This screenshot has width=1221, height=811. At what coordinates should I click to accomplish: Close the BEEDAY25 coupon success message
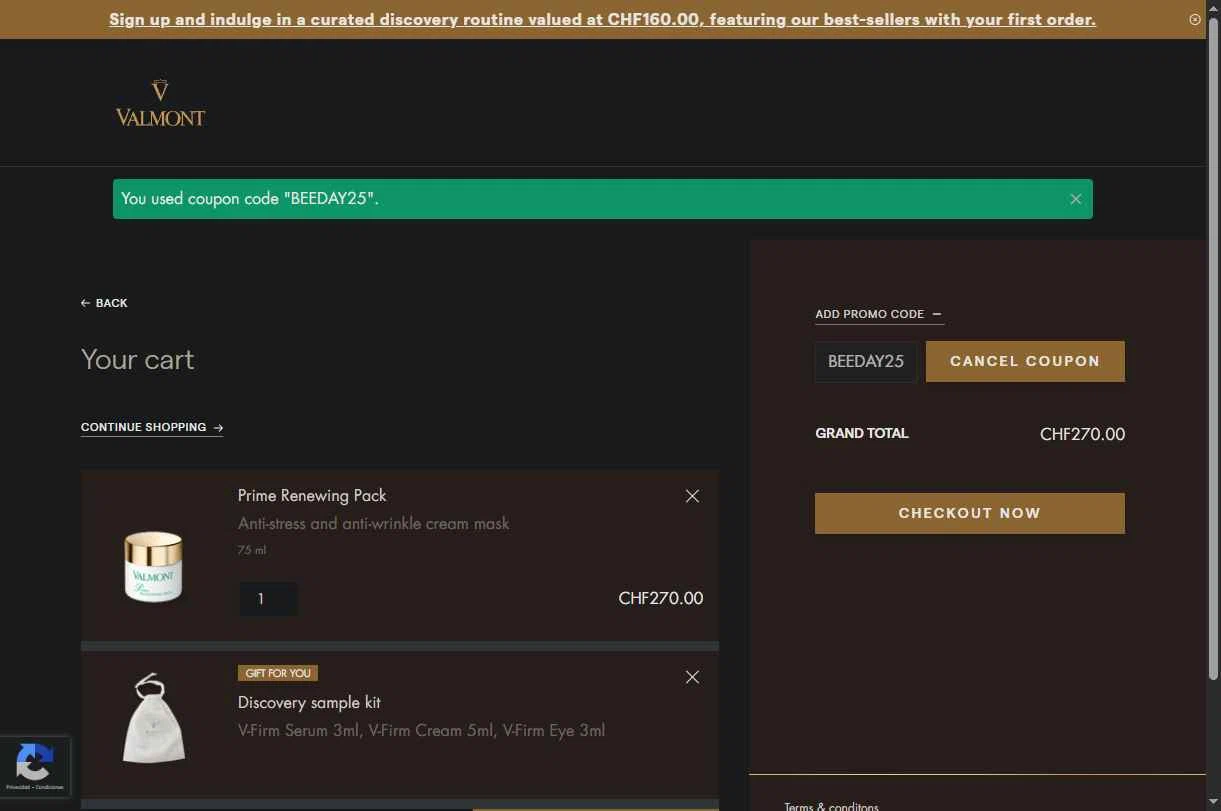point(1075,199)
